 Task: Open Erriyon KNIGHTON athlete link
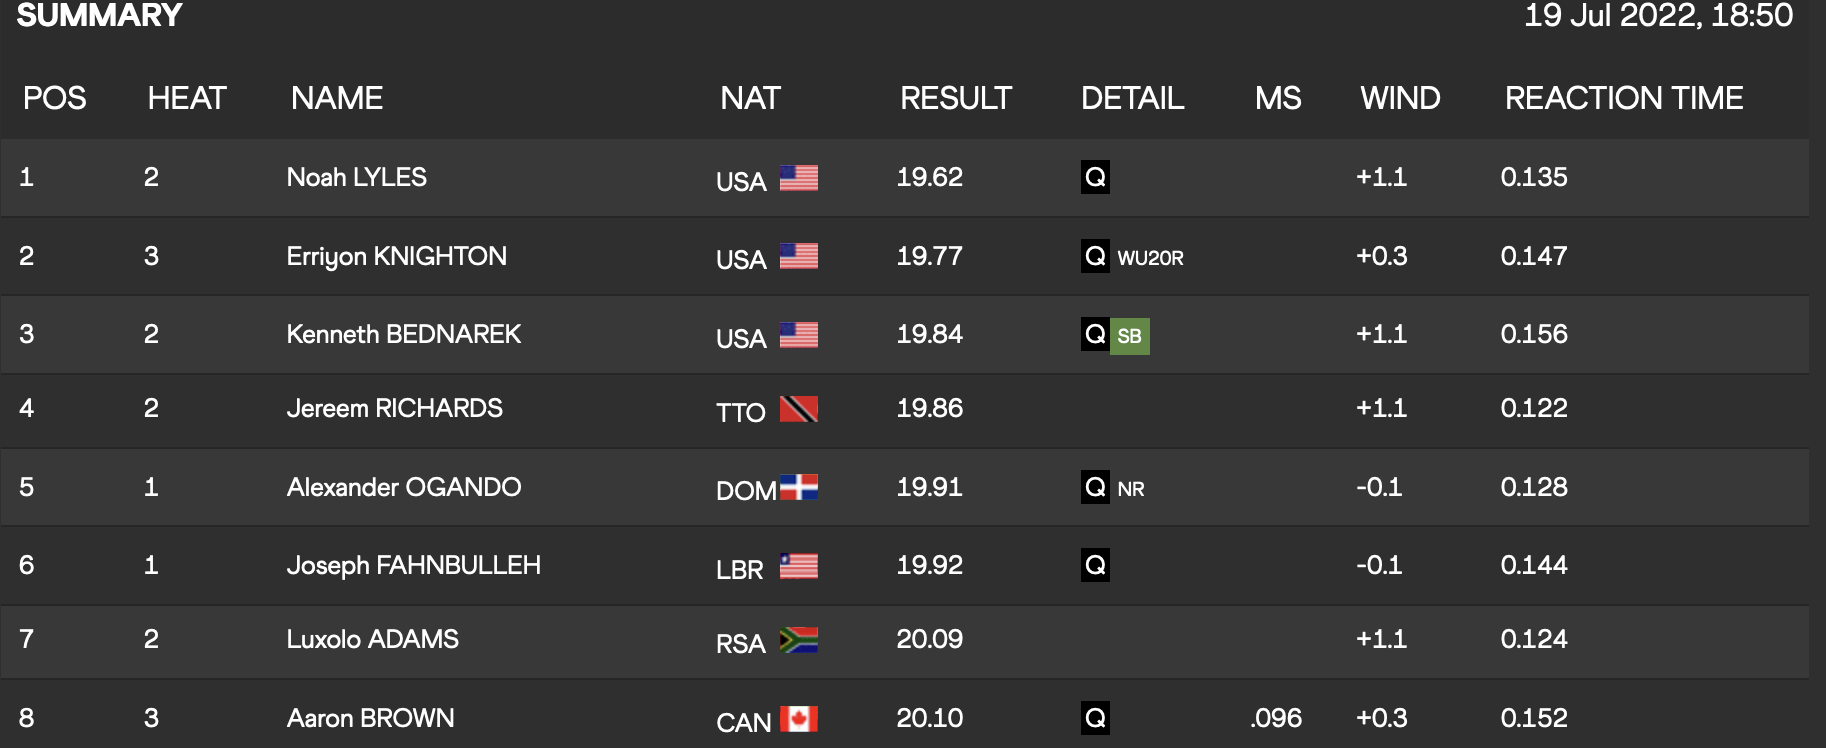point(396,256)
